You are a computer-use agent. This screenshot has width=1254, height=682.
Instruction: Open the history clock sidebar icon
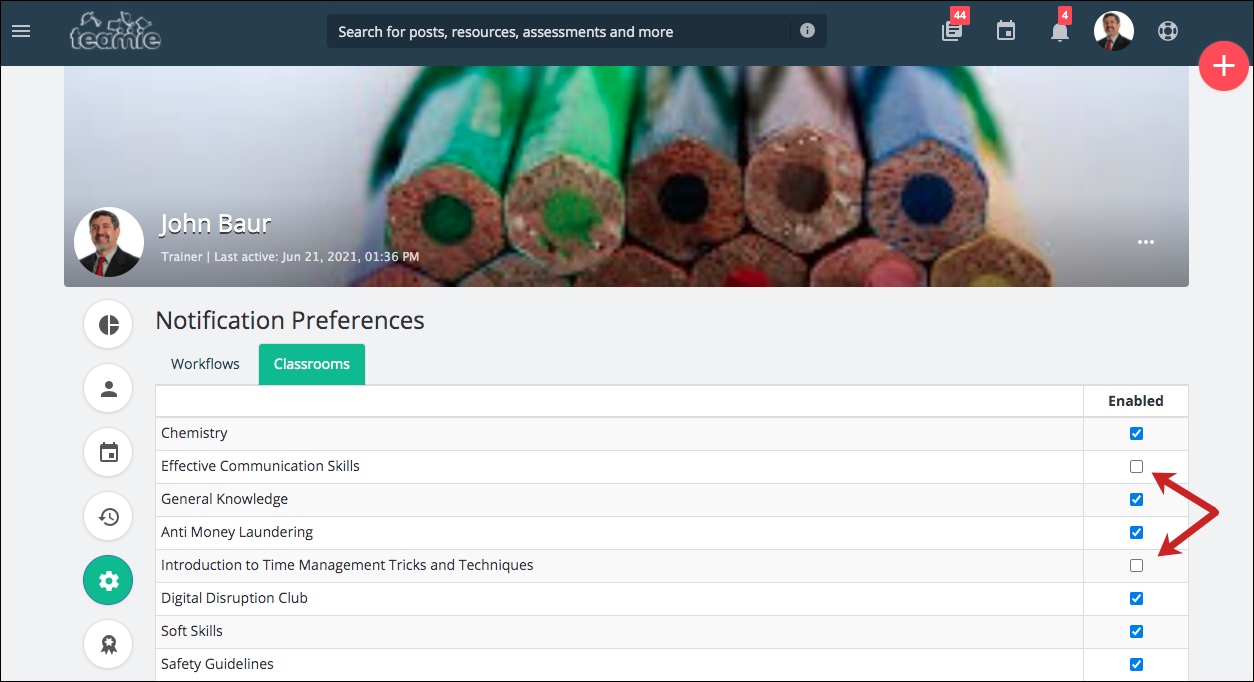108,517
